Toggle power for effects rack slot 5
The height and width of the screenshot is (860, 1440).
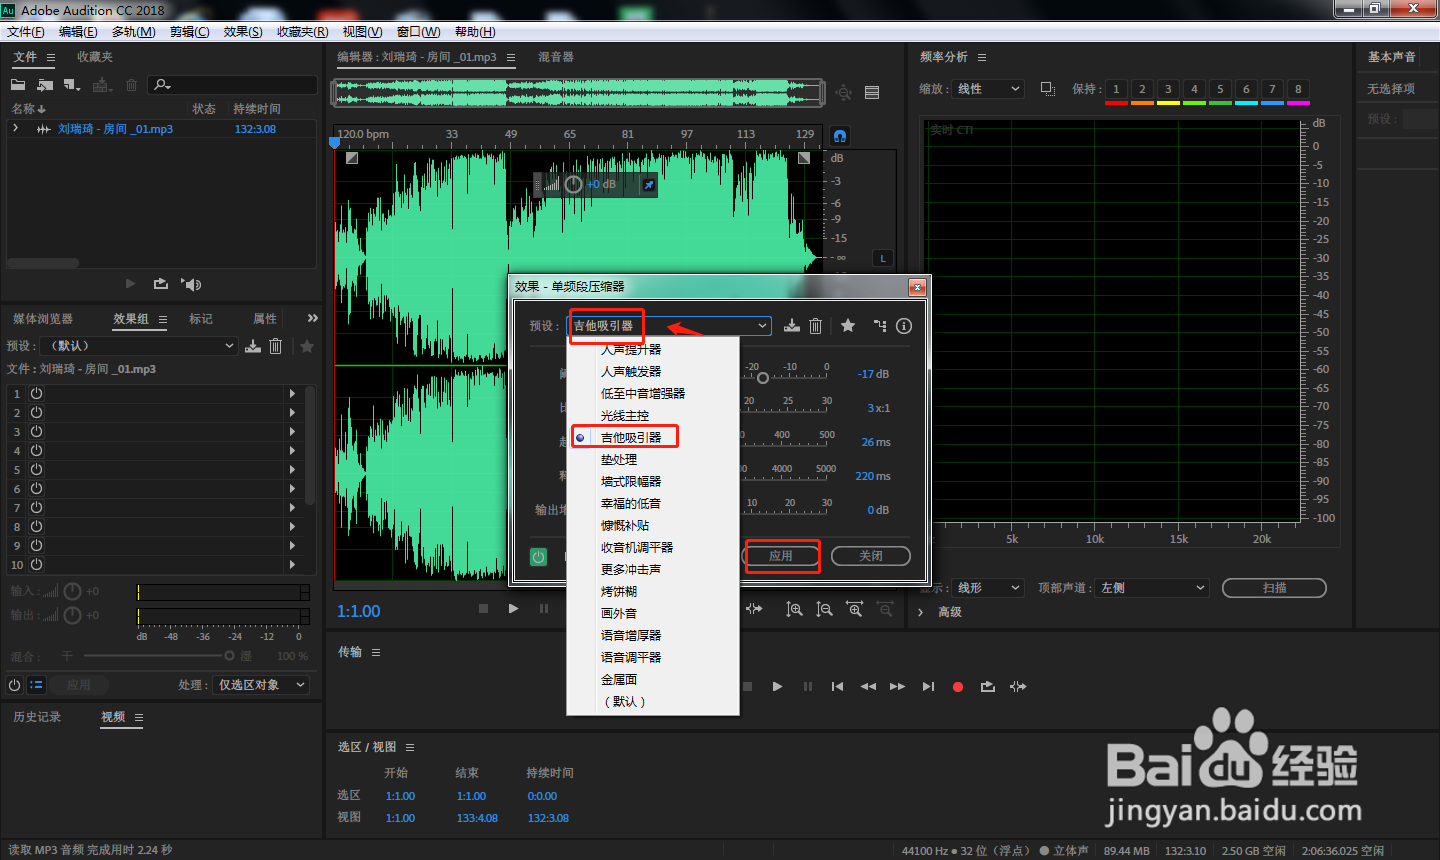pos(36,470)
